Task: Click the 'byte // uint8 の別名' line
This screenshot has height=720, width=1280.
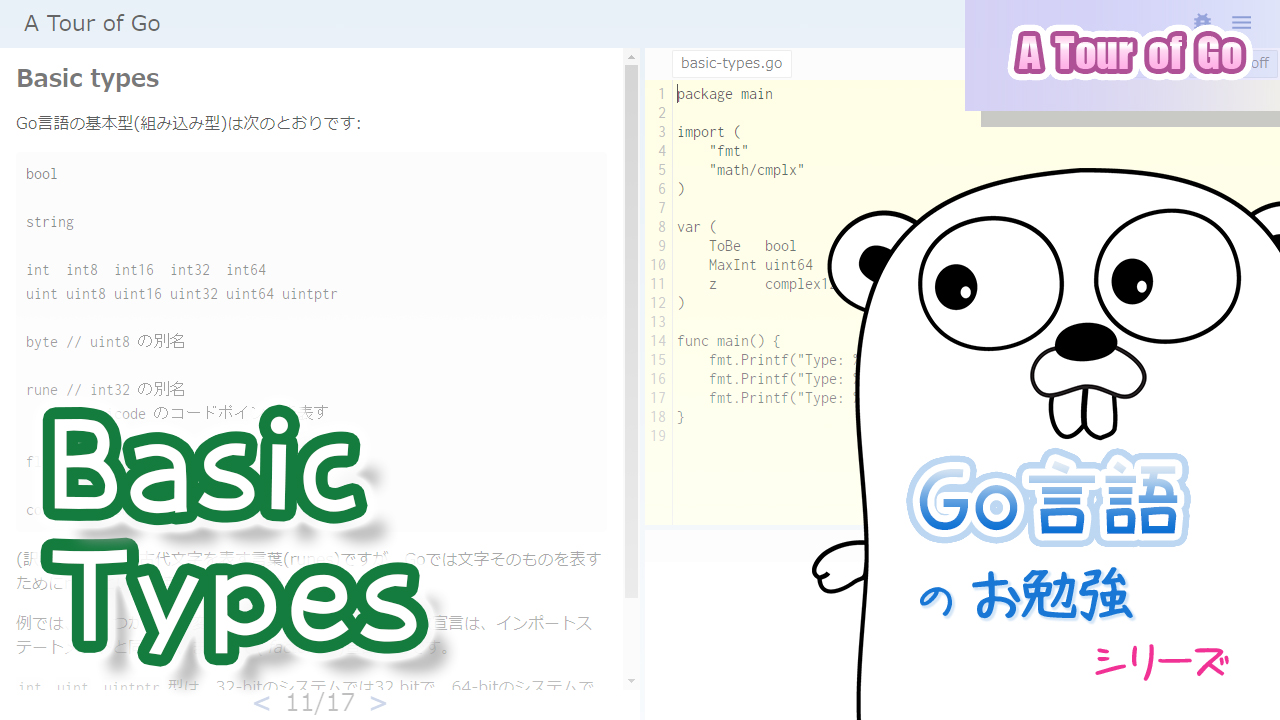Action: tap(106, 342)
